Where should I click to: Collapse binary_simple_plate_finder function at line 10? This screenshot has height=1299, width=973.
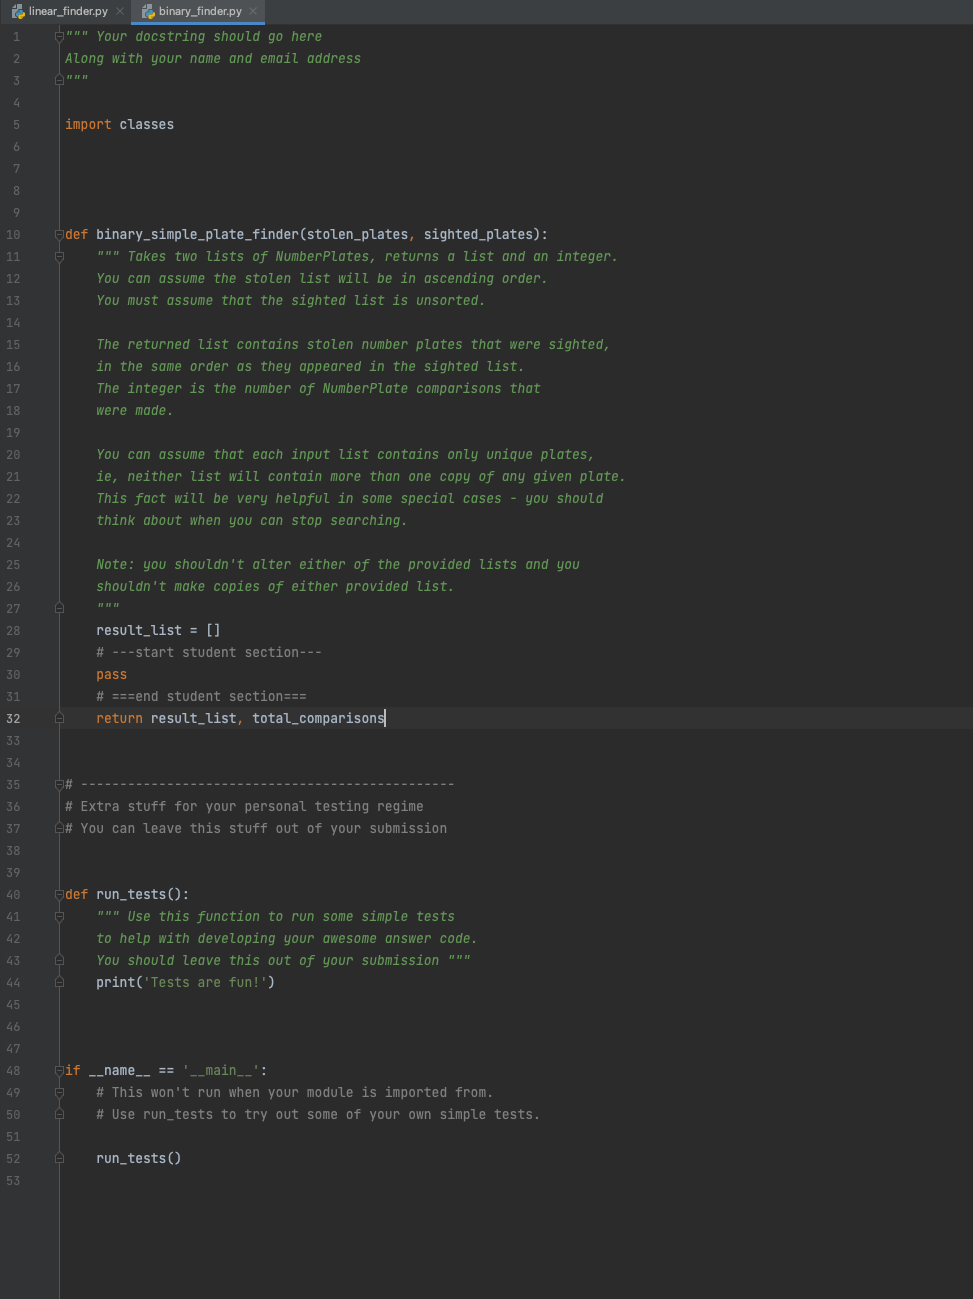click(59, 235)
